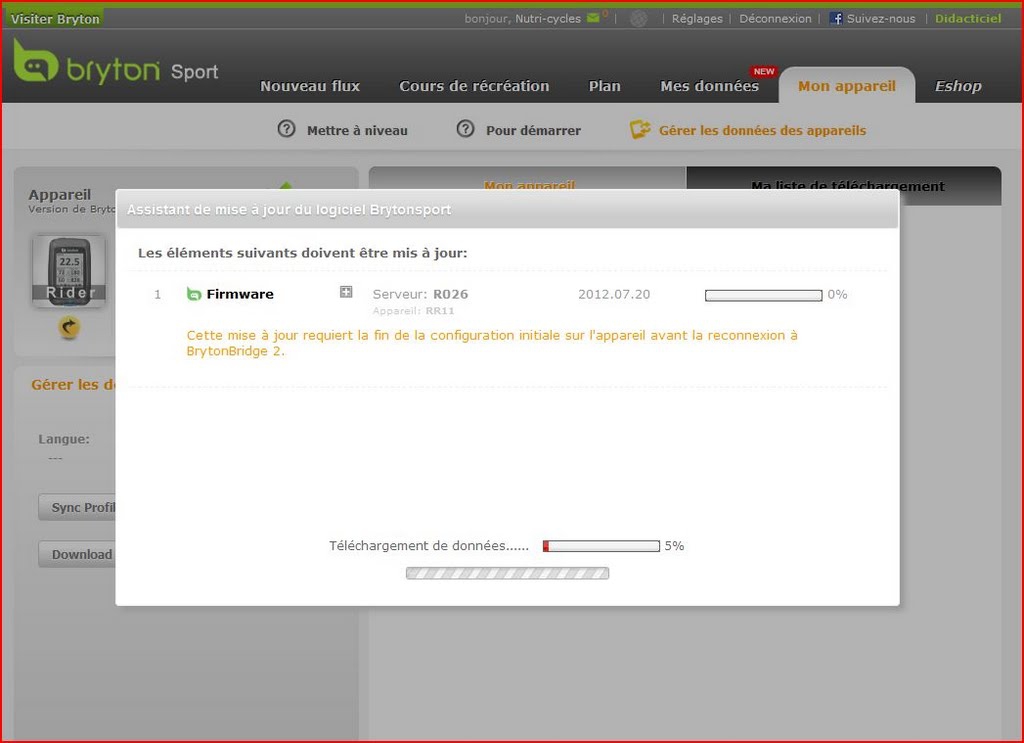Click the Facebook icon next to Suivez-nous
Viewport: 1024px width, 743px height.
click(836, 18)
